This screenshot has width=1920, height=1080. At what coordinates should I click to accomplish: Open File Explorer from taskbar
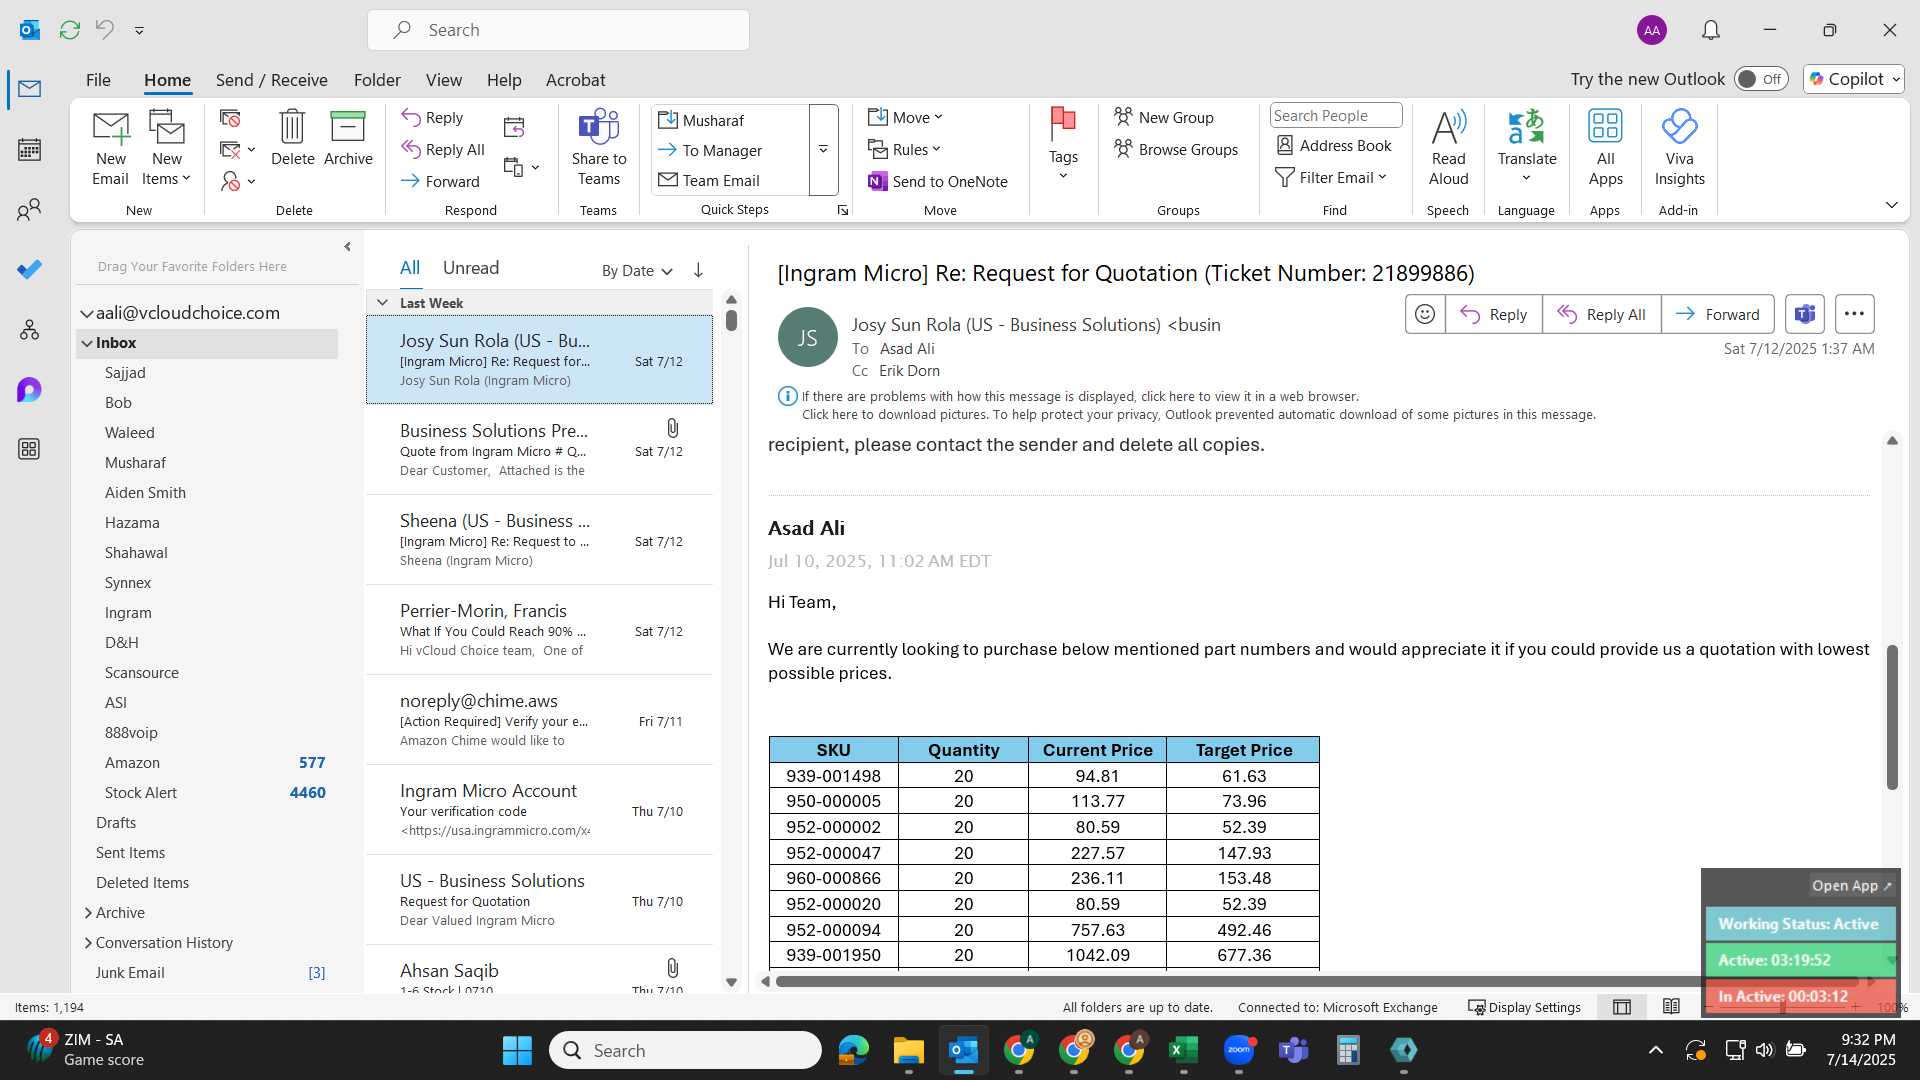pyautogui.click(x=908, y=1050)
